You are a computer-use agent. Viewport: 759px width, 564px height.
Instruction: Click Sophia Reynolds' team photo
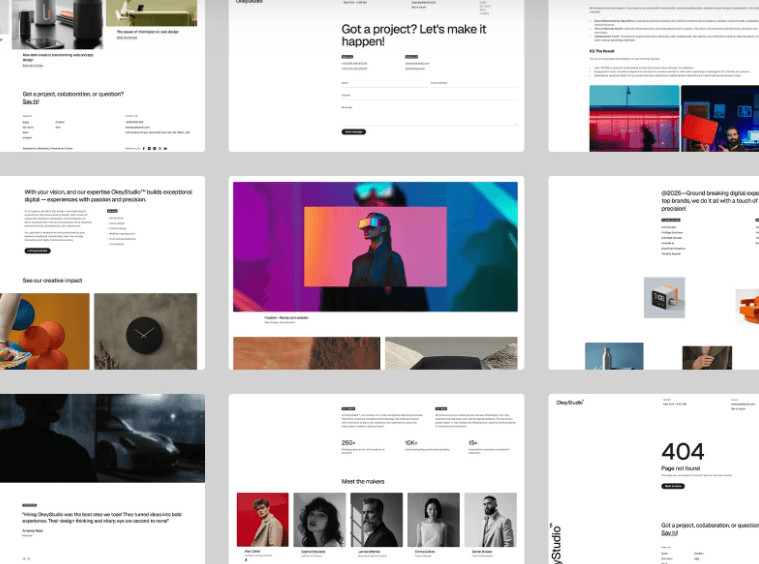(x=319, y=520)
